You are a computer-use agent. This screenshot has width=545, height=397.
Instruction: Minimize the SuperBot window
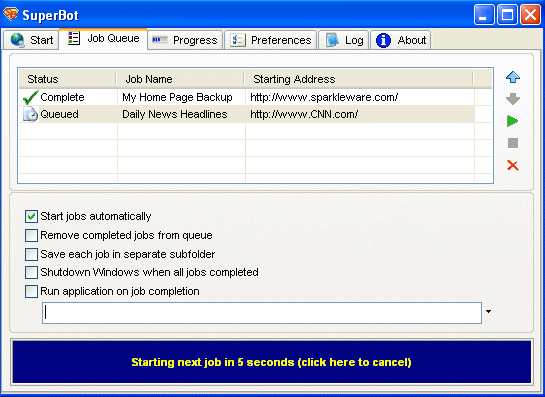pos(484,15)
